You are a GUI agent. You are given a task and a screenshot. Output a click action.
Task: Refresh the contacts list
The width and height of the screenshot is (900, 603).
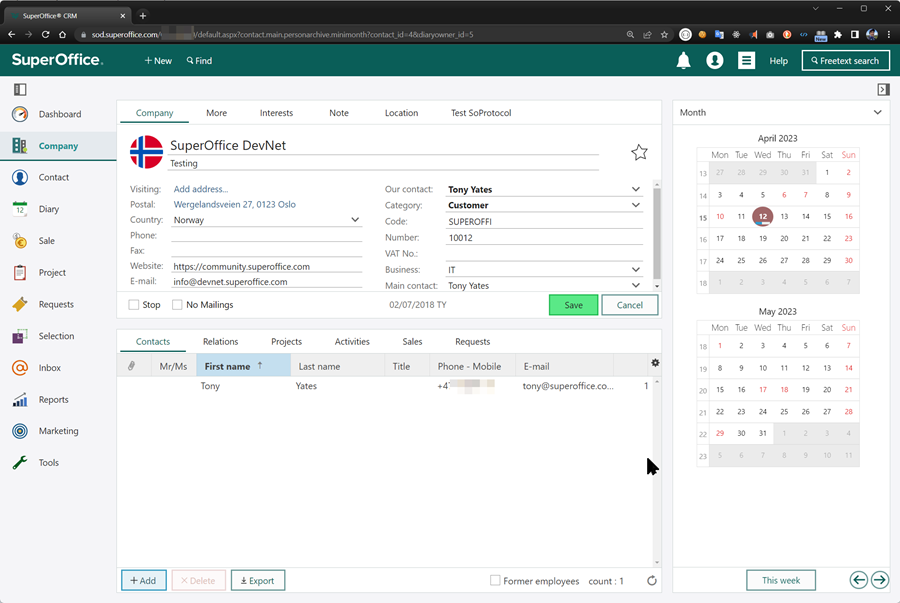tap(652, 581)
